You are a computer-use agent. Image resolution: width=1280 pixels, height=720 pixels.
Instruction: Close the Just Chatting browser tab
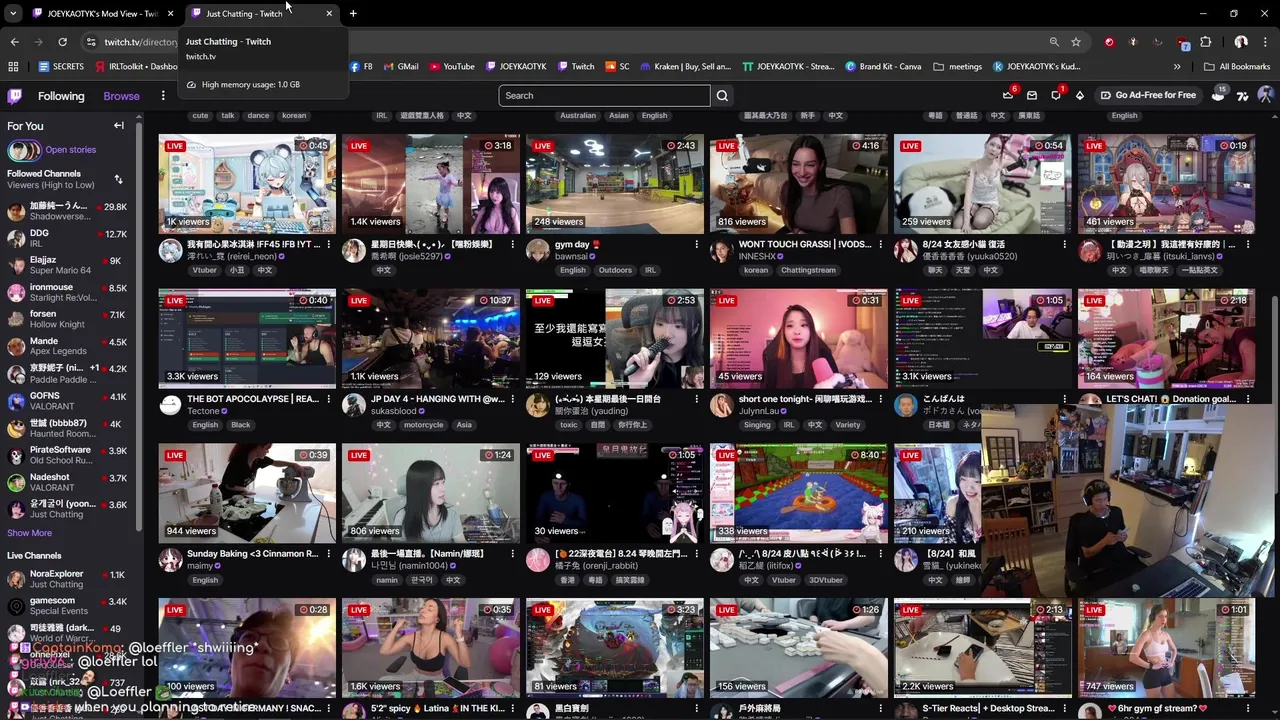(x=329, y=14)
